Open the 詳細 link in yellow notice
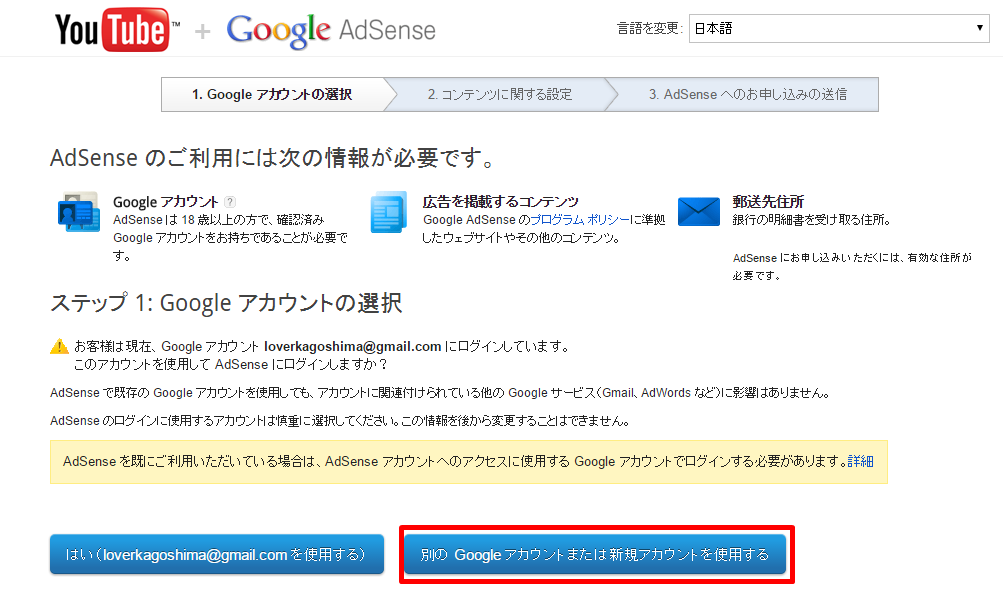This screenshot has width=1003, height=609. 860,461
